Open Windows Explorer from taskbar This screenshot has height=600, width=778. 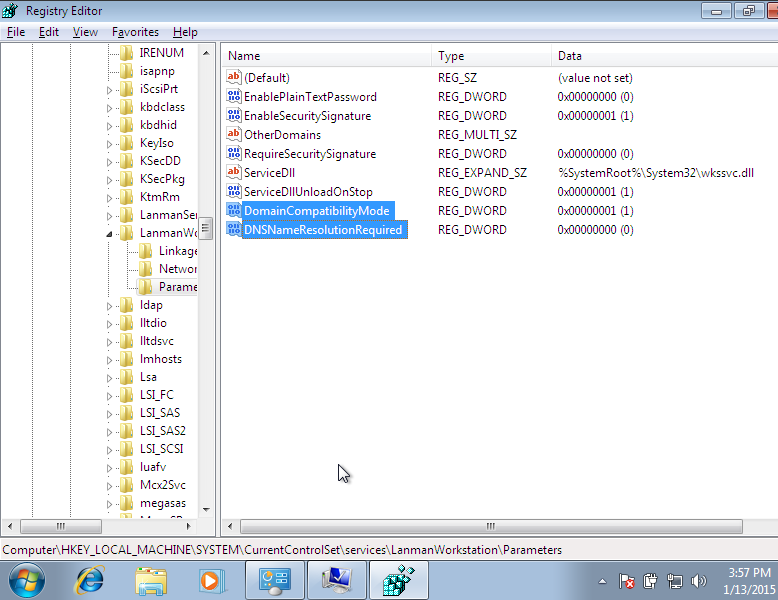151,581
